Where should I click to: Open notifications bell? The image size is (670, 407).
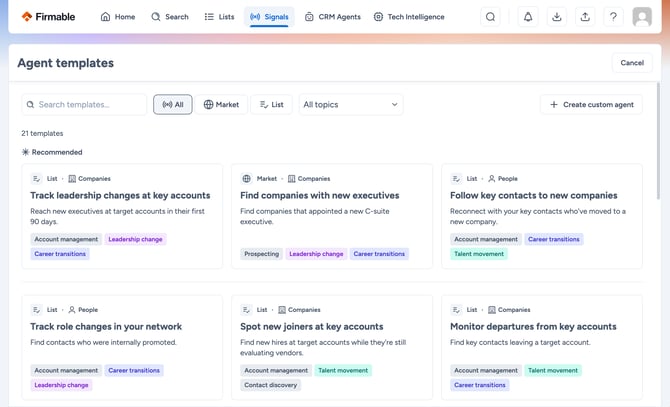(x=528, y=17)
